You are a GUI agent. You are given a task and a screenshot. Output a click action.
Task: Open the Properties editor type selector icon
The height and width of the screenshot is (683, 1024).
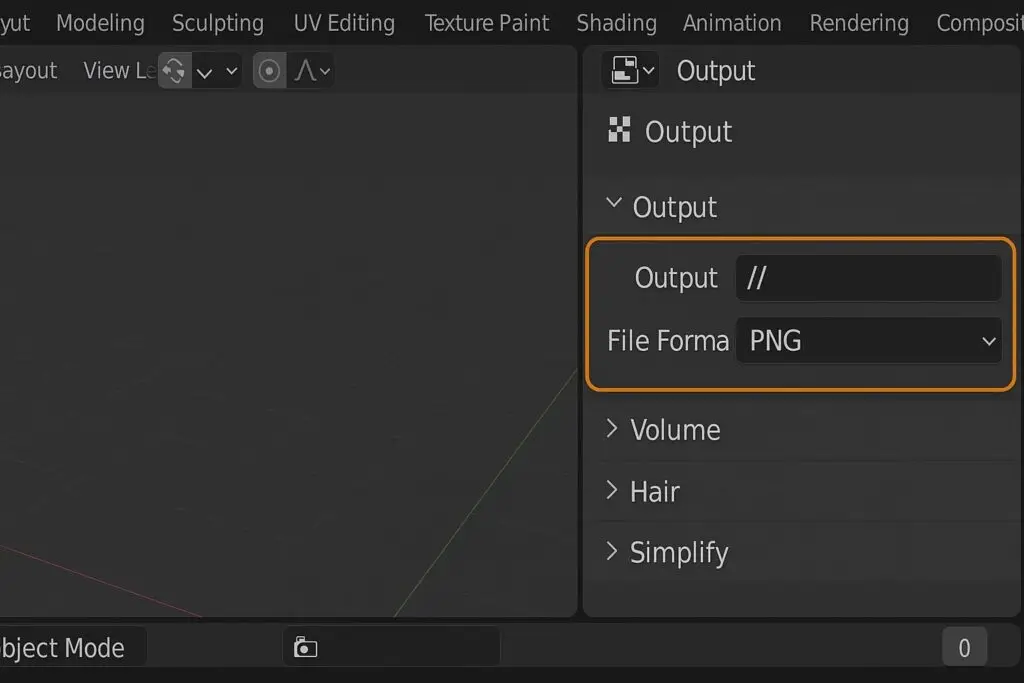click(x=631, y=71)
